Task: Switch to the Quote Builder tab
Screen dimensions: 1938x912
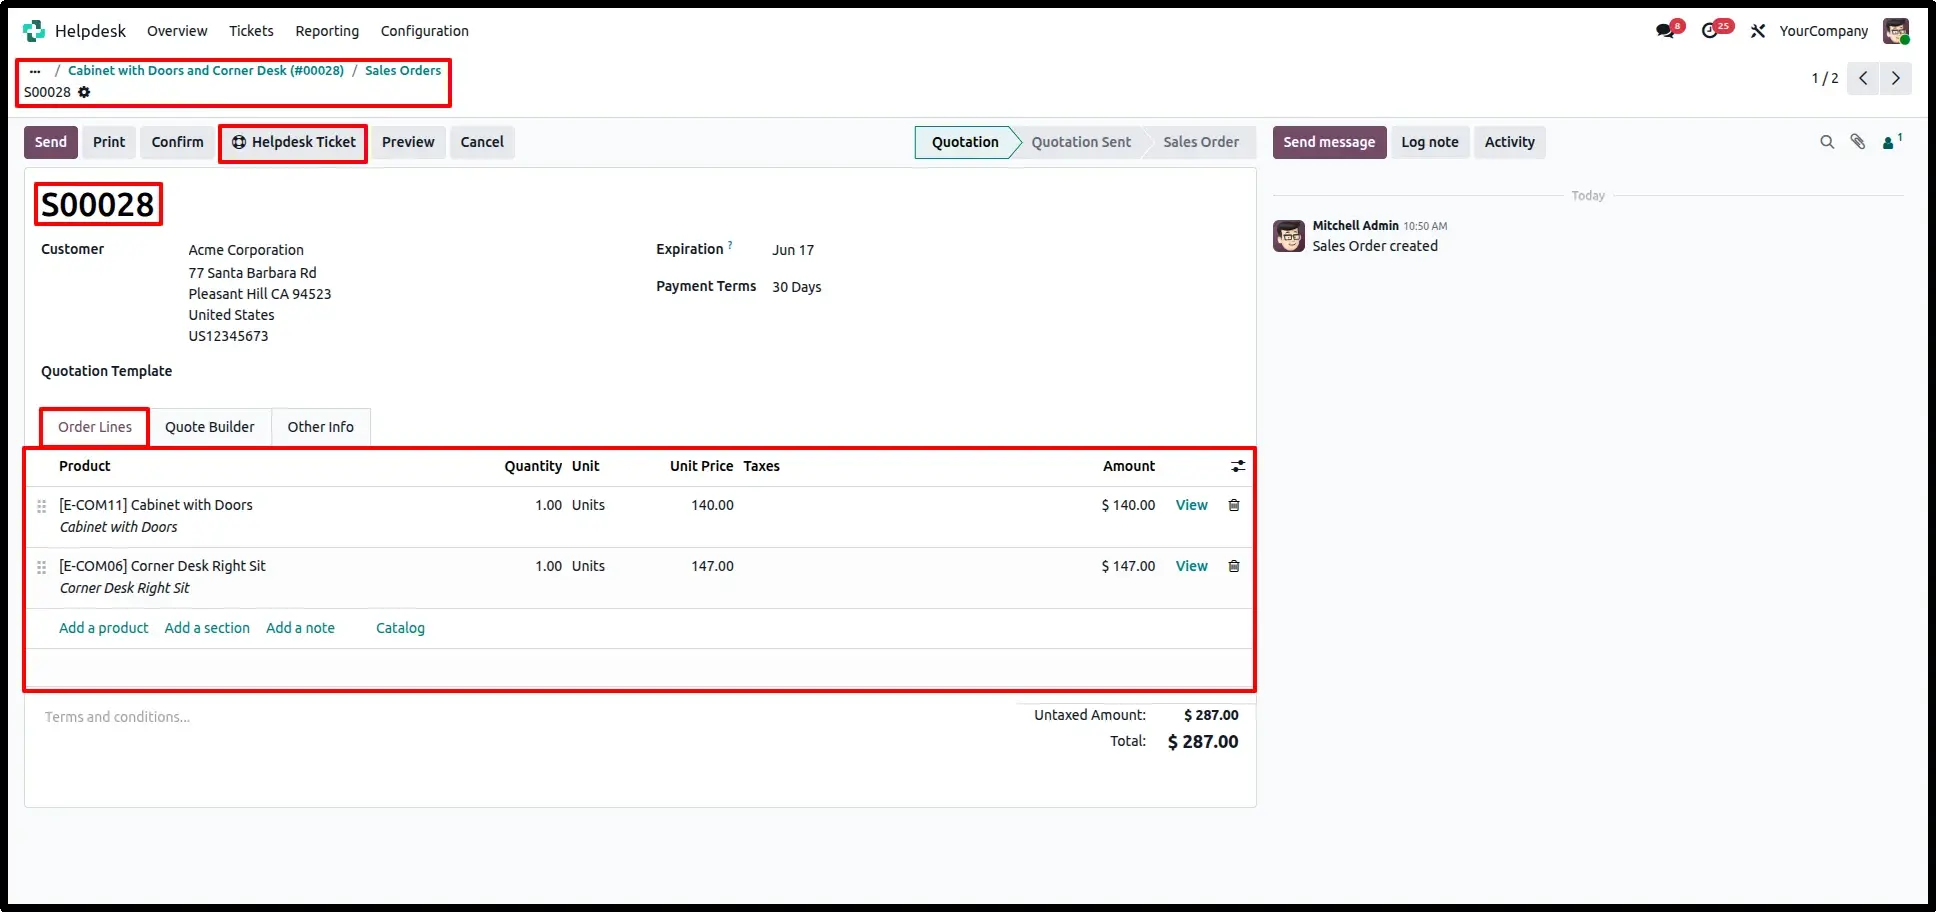Action: pos(210,427)
